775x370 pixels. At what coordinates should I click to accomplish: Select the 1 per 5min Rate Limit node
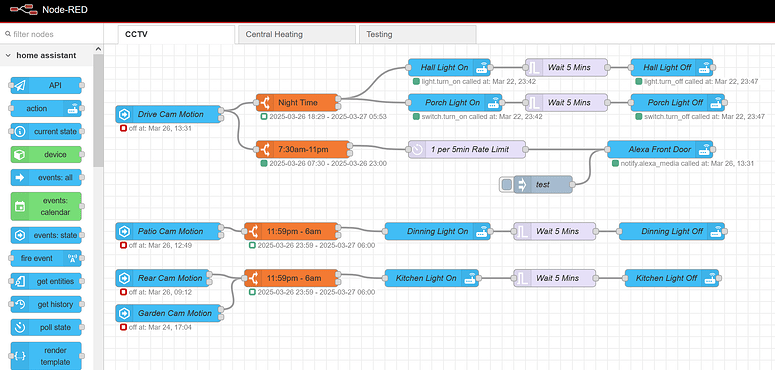click(467, 149)
